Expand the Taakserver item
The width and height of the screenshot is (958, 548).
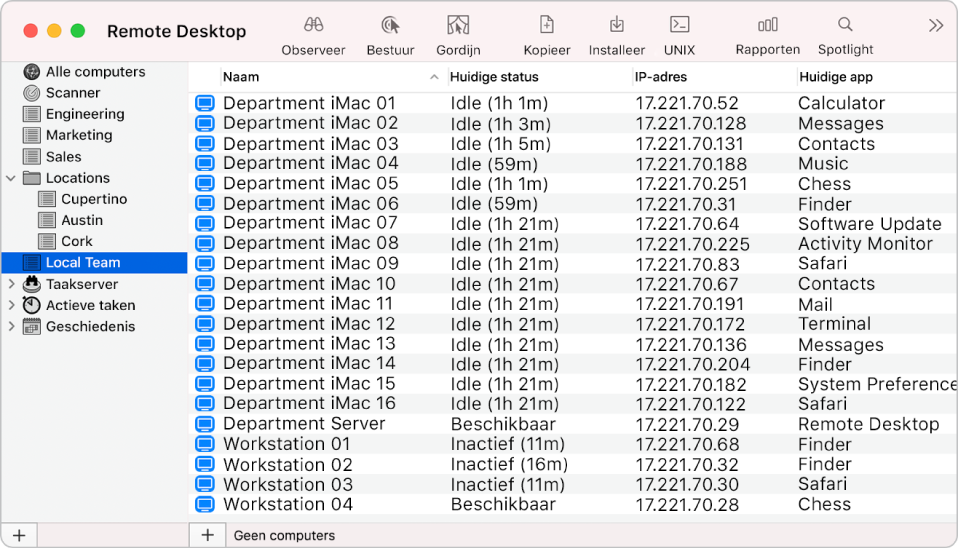[x=11, y=284]
